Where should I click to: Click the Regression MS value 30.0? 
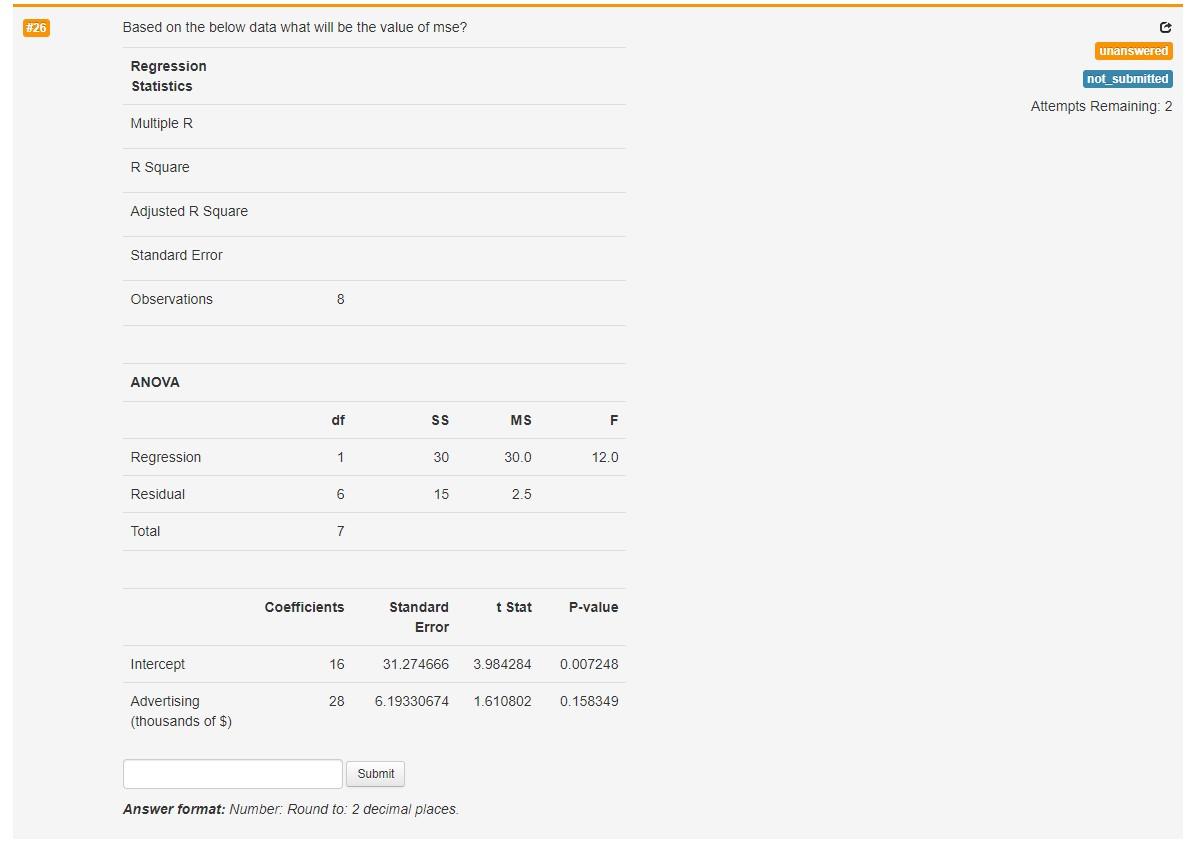point(518,457)
